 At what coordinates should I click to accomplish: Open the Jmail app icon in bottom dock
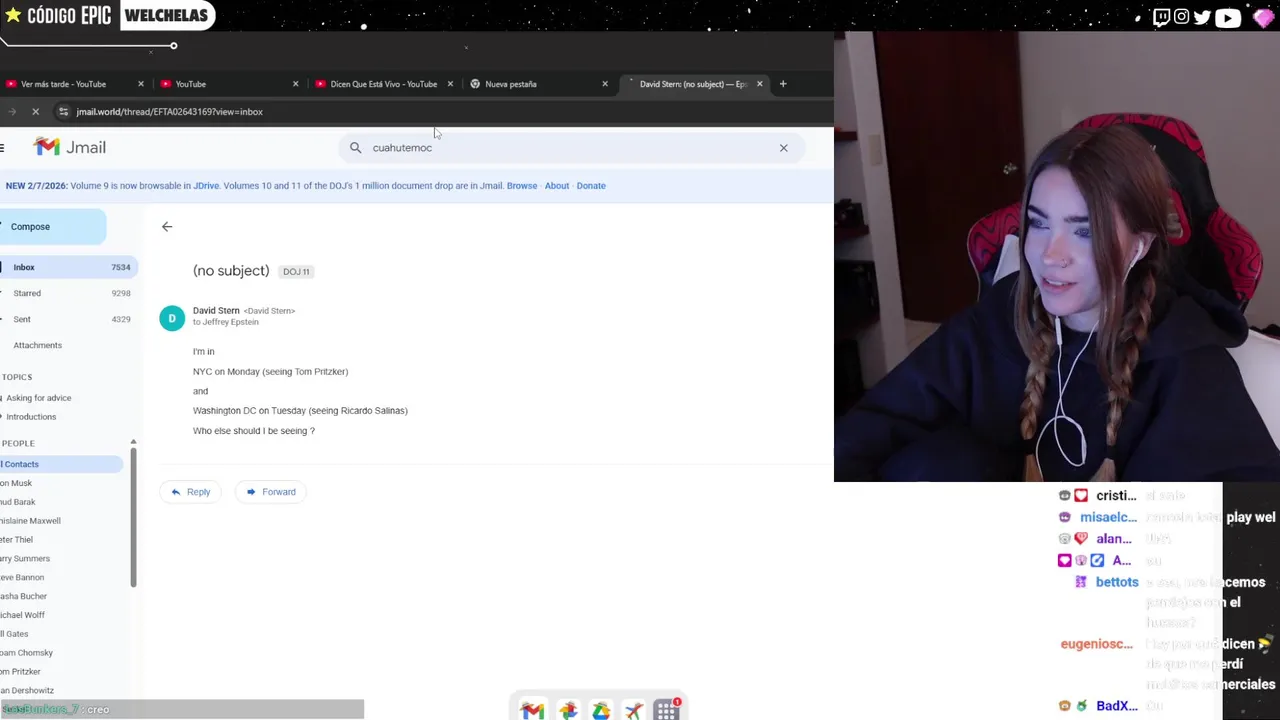(532, 710)
